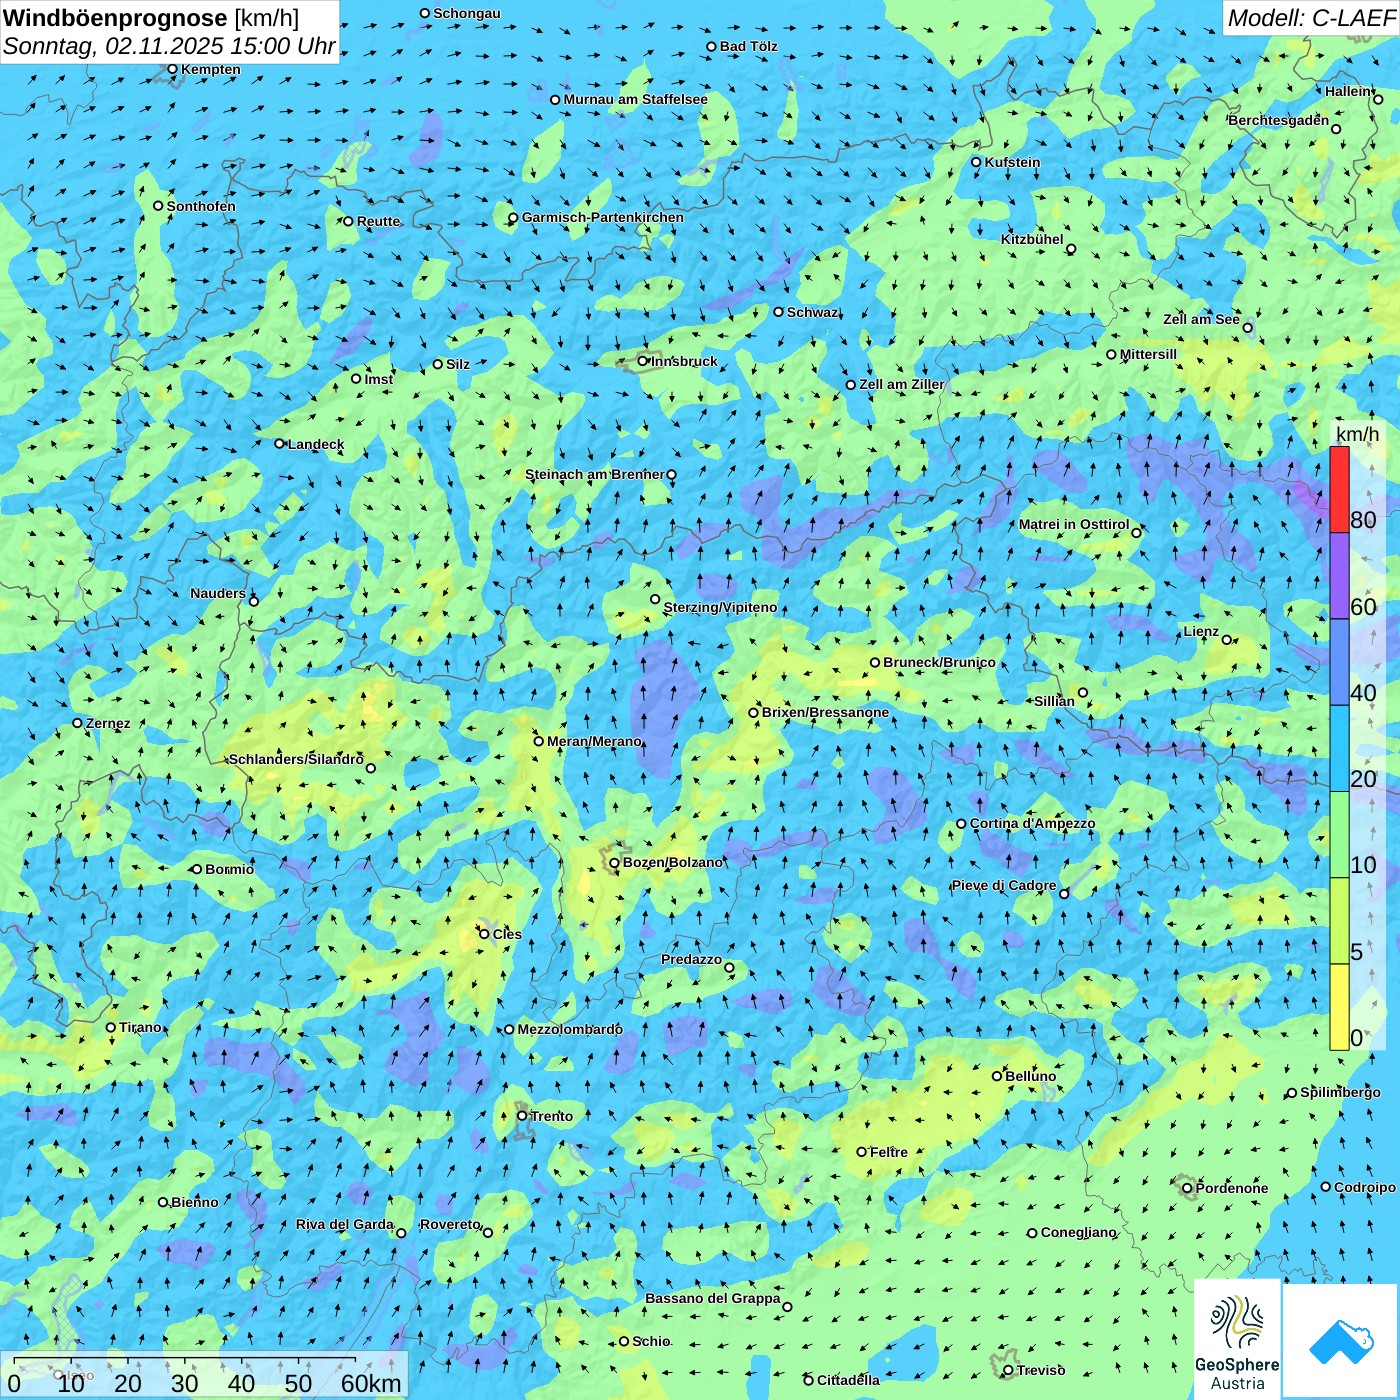The height and width of the screenshot is (1400, 1400).
Task: Click the Treviso town label
Action: [x=1041, y=1370]
